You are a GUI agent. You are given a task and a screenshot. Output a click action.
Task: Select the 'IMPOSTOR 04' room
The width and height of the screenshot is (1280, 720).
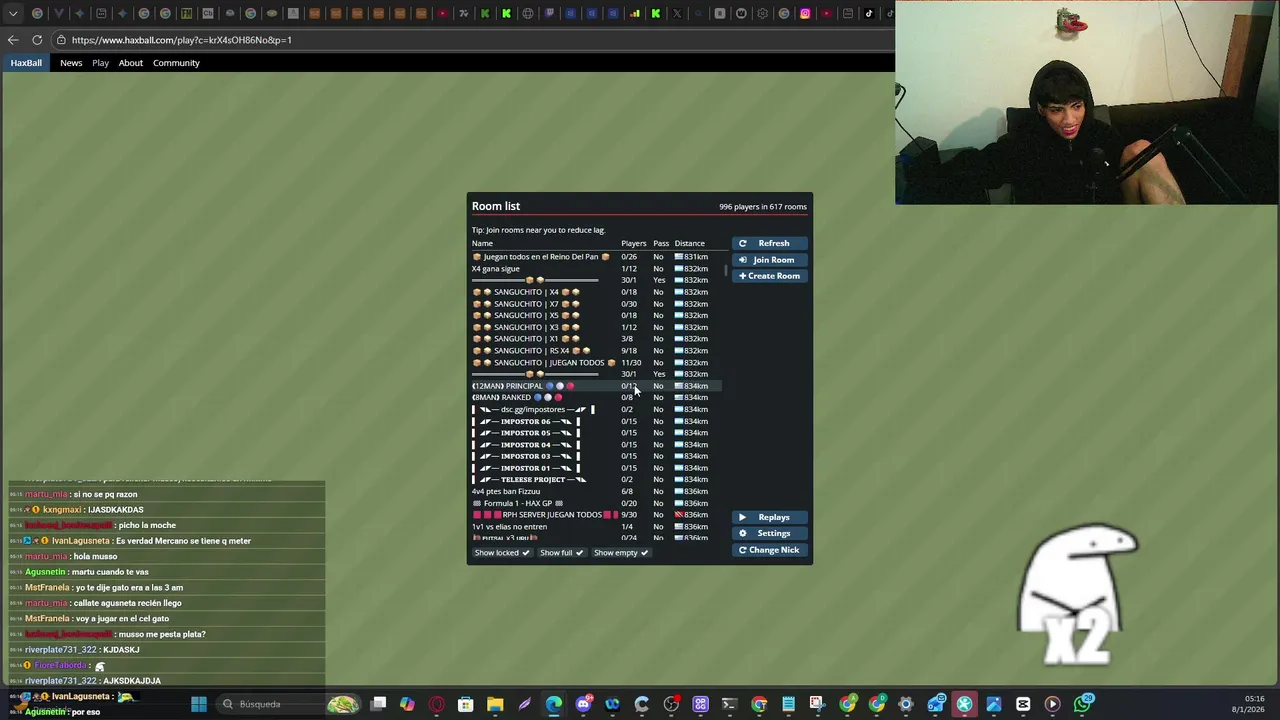pos(596,444)
